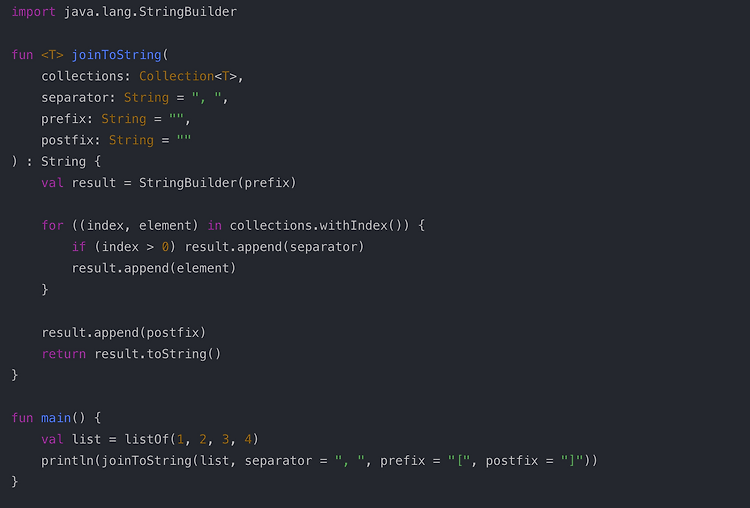Image resolution: width=750 pixels, height=508 pixels.
Task: Click the StringBuilder(prefix) constructor call
Action: [218, 183]
